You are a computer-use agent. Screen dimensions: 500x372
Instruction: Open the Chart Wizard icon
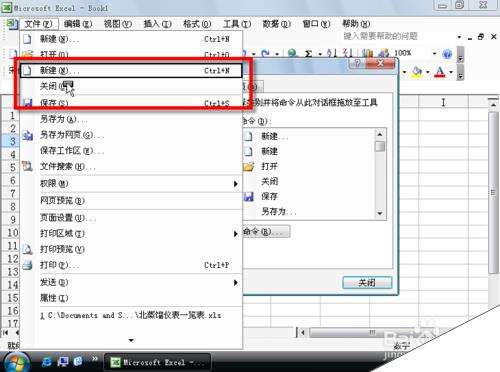pyautogui.click(x=367, y=53)
